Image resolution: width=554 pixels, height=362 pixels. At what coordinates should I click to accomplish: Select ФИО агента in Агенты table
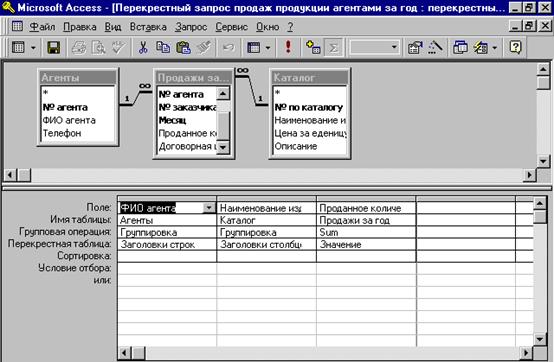(69, 120)
